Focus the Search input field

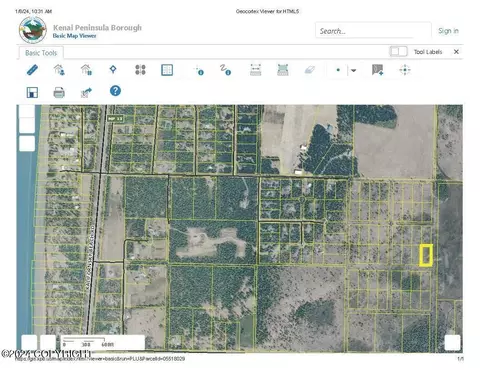[373, 31]
